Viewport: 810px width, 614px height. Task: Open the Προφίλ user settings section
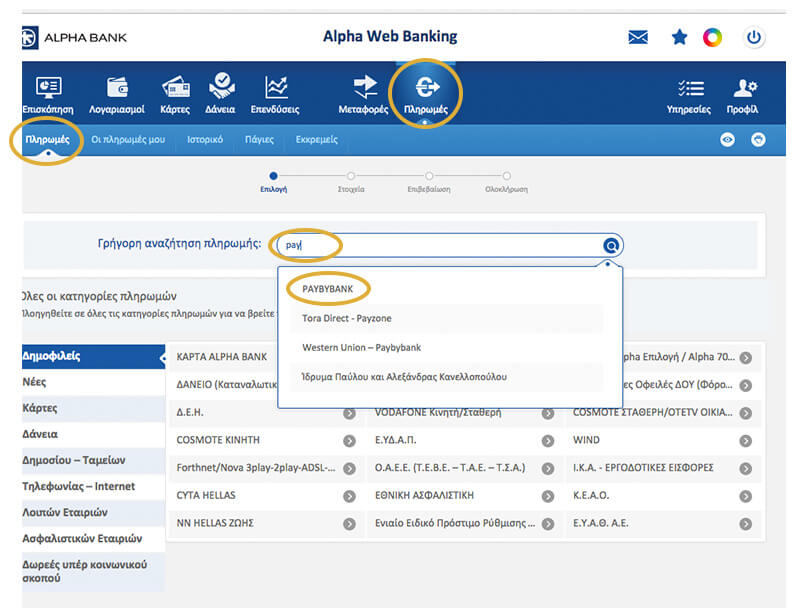742,96
